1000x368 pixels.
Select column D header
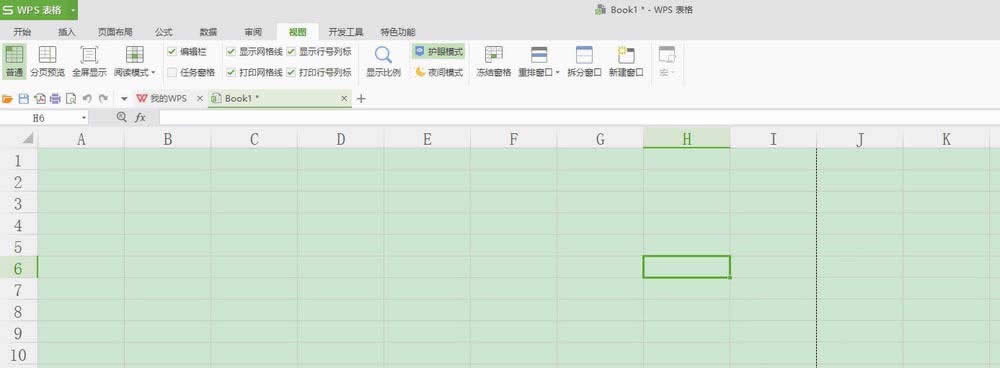(x=341, y=139)
